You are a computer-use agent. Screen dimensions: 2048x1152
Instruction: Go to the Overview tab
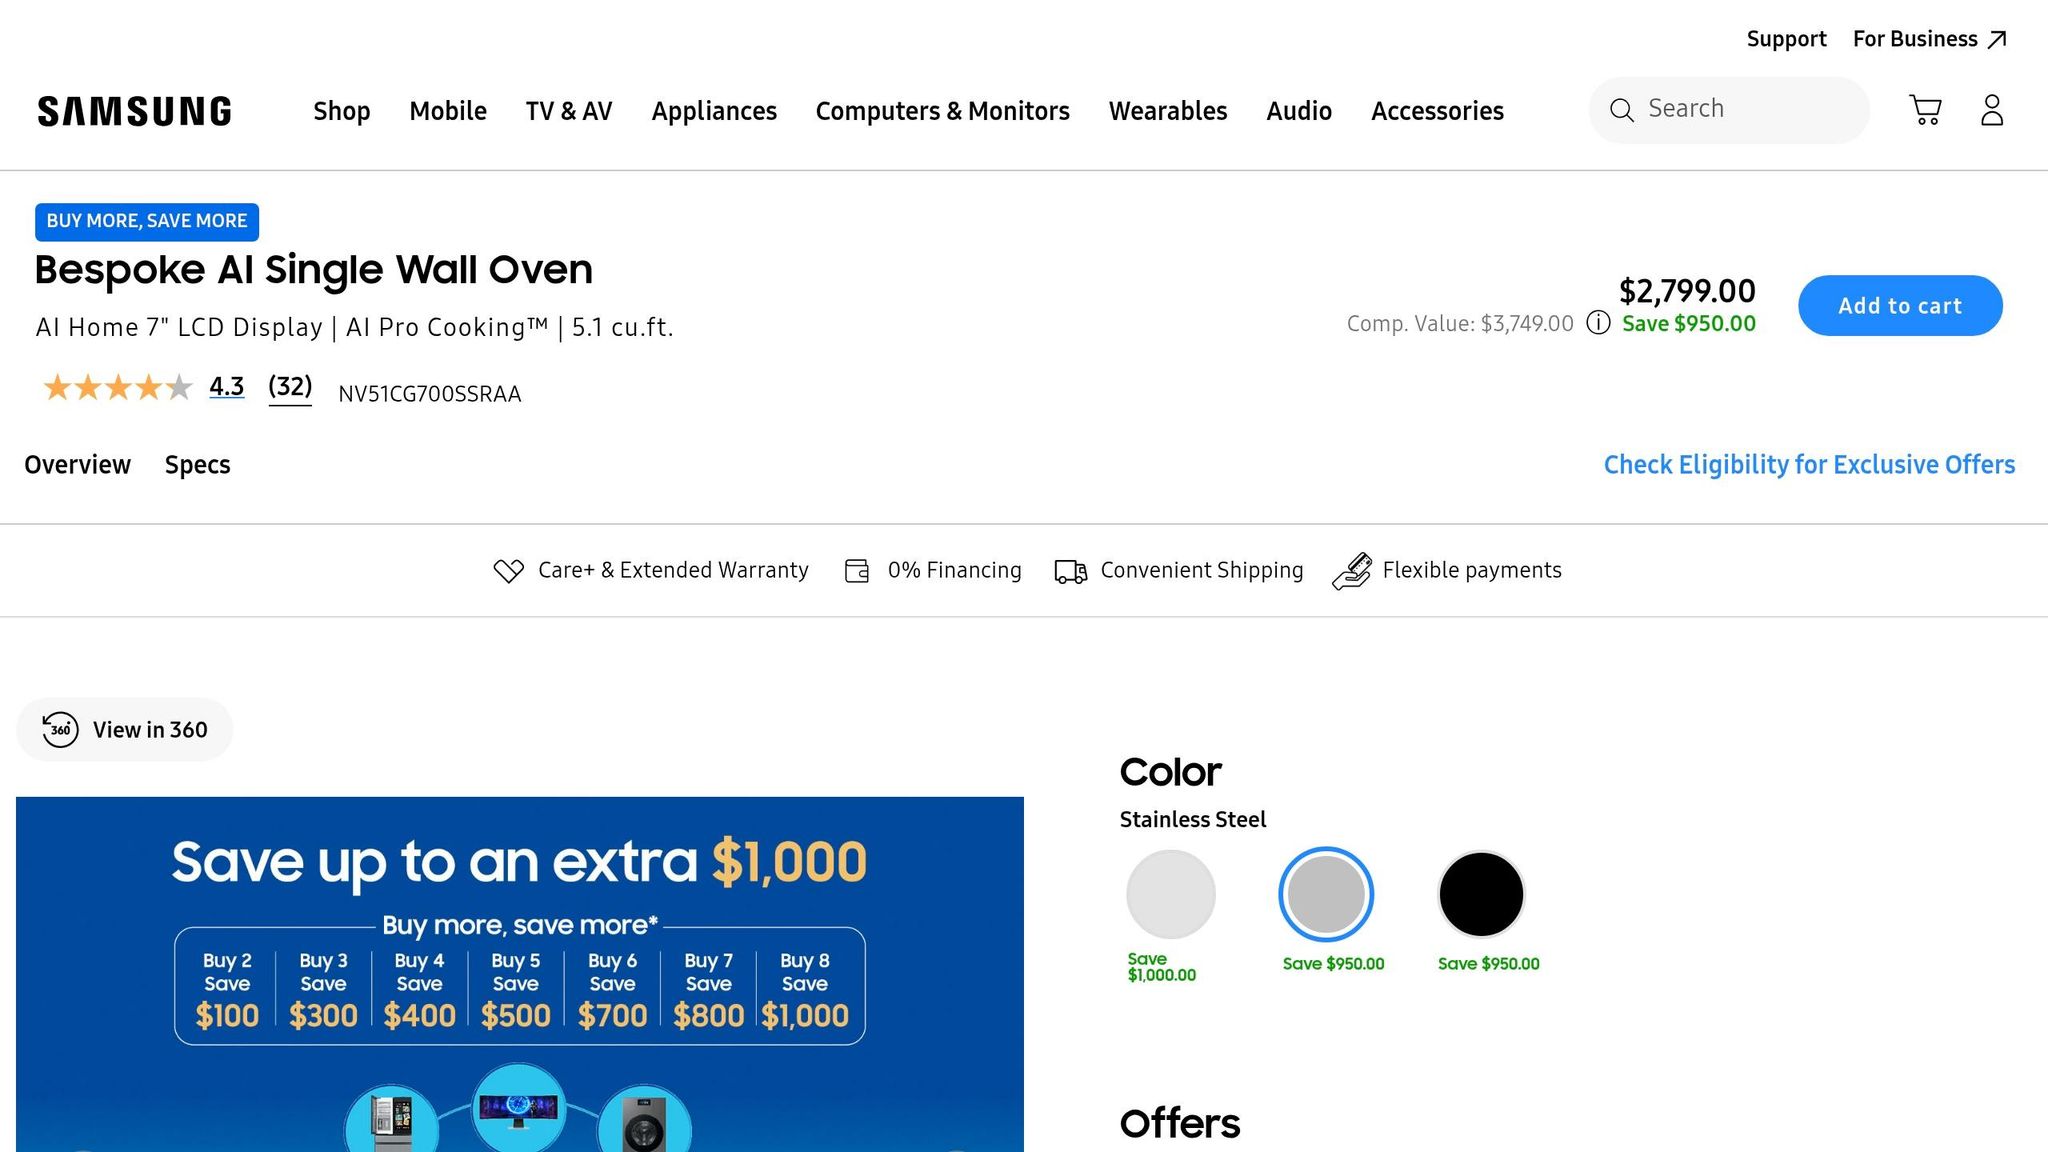point(77,465)
